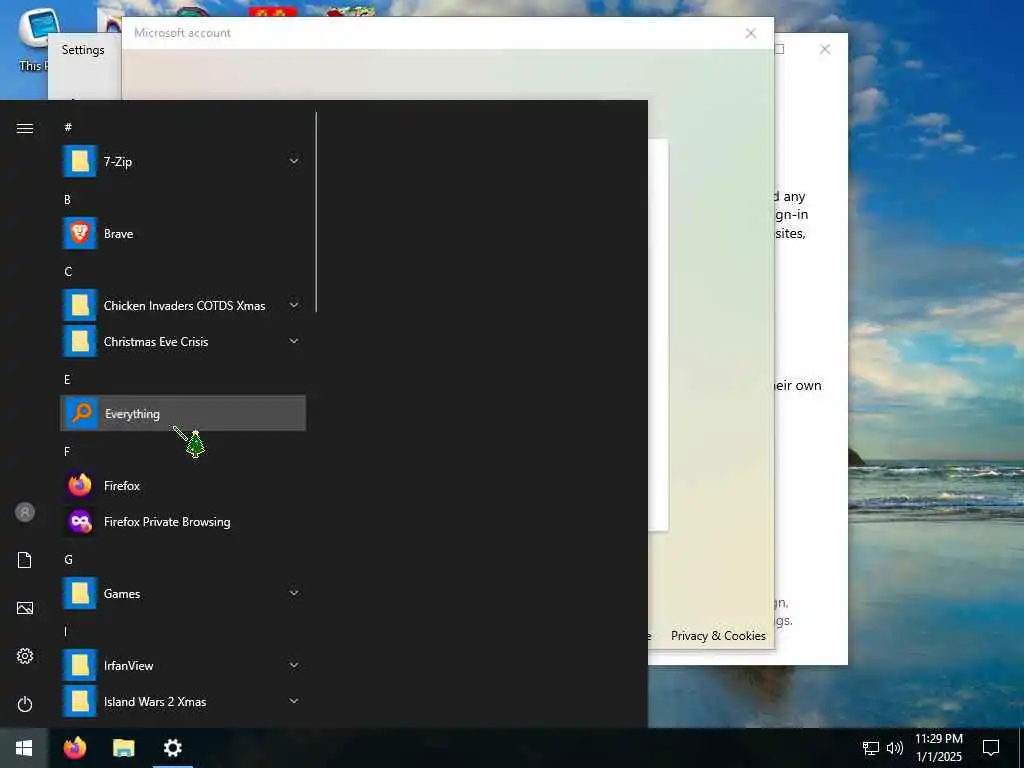Expand the Island Wars 2 Xmas chevron
This screenshot has width=1024, height=768.
(x=294, y=701)
